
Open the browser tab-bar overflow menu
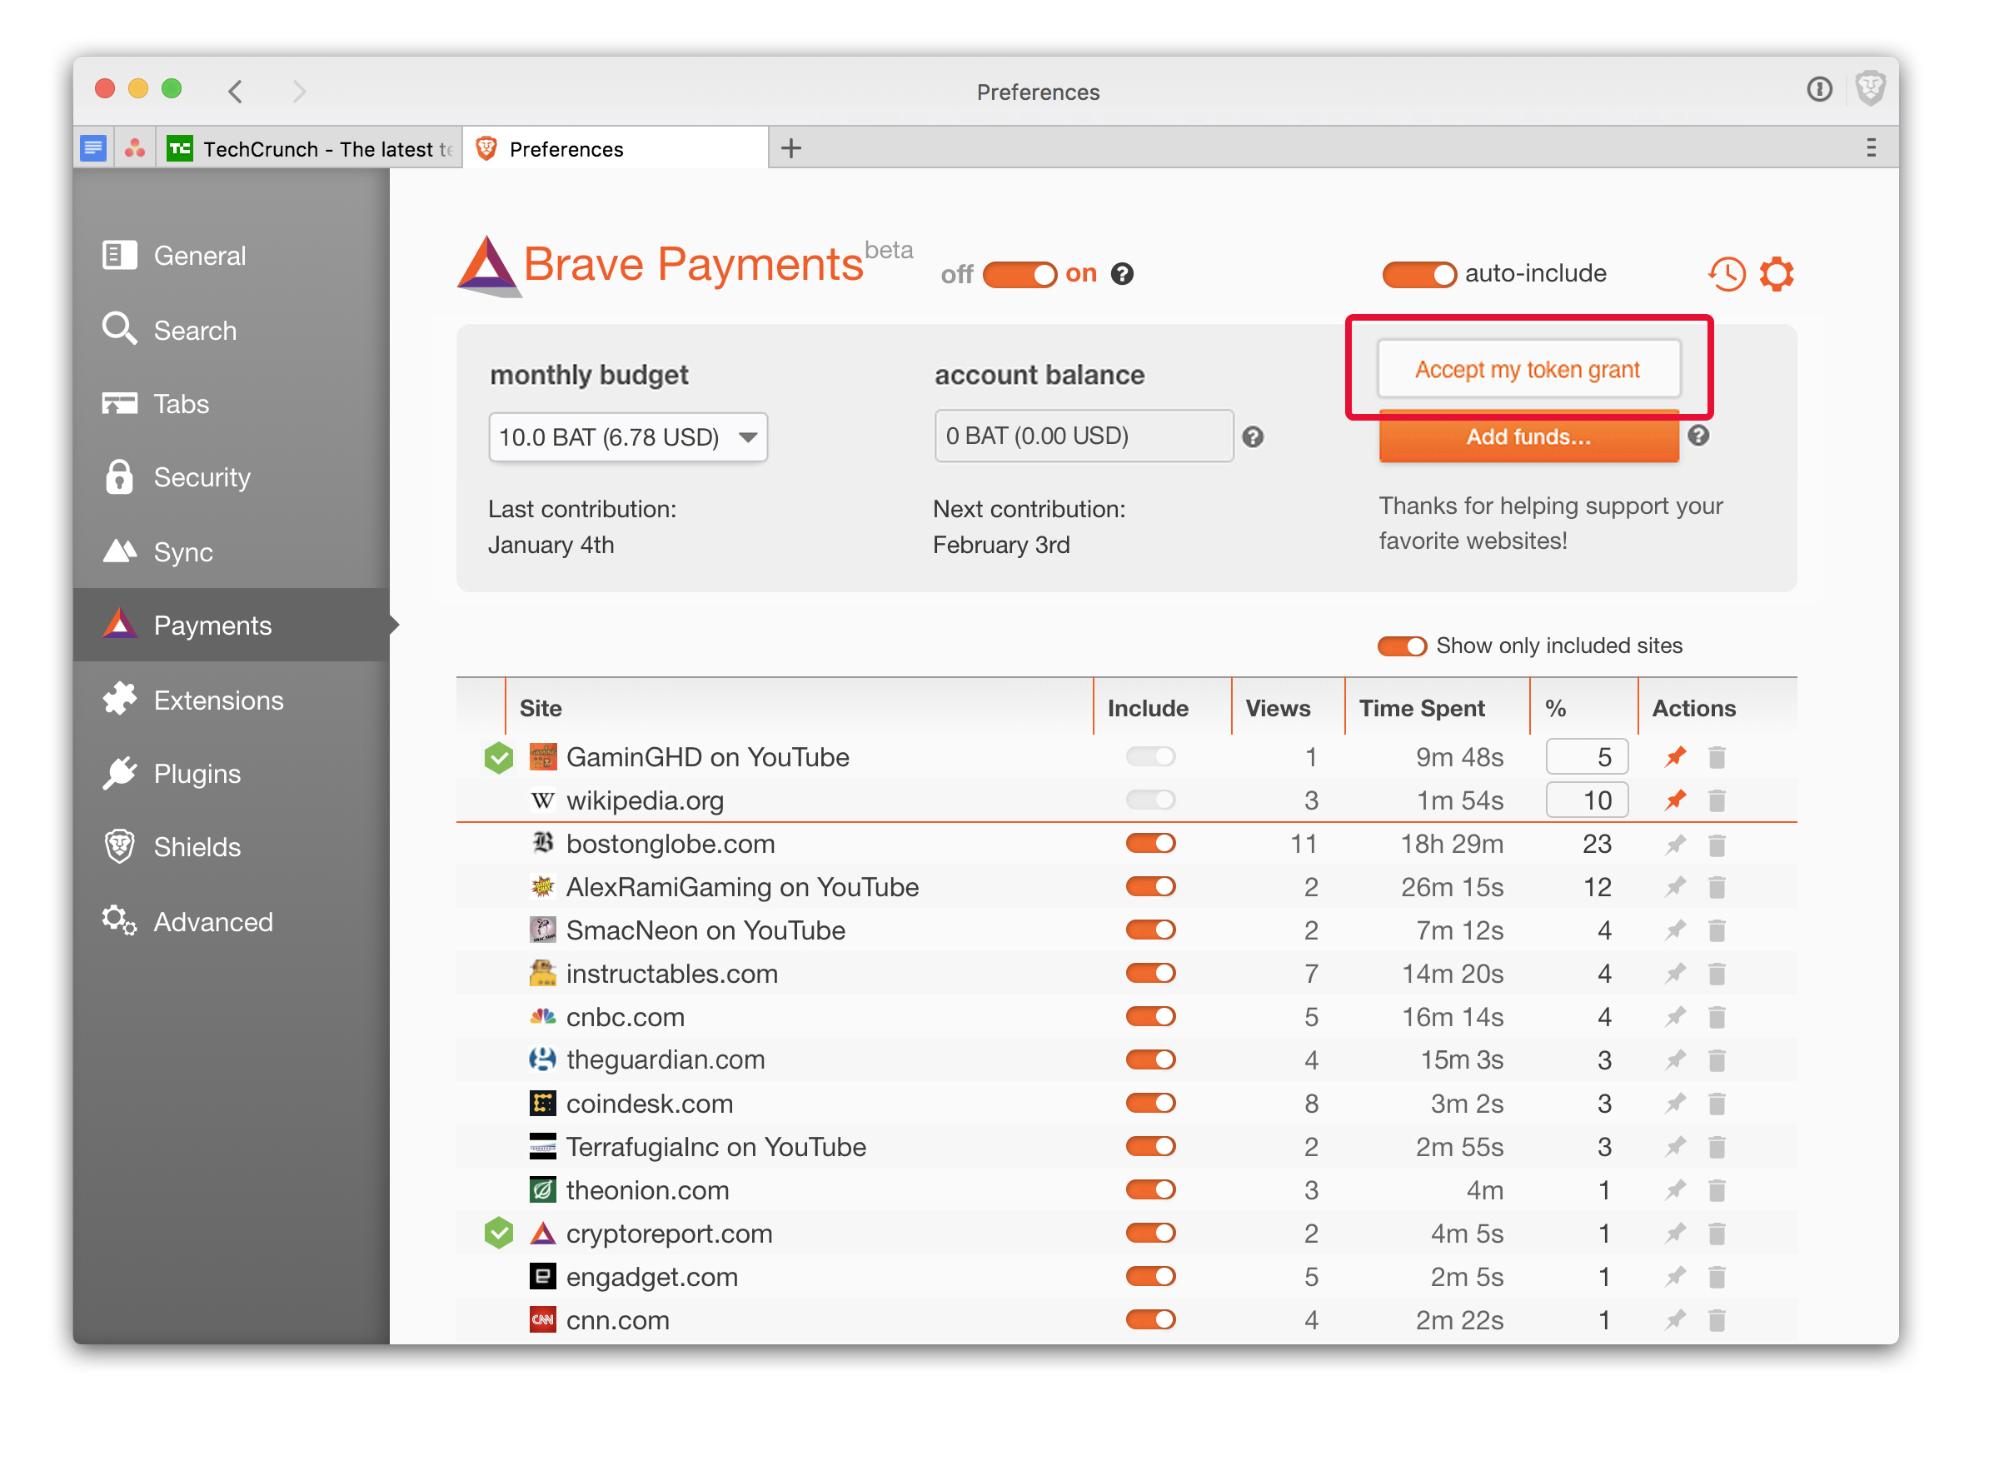[x=1870, y=148]
